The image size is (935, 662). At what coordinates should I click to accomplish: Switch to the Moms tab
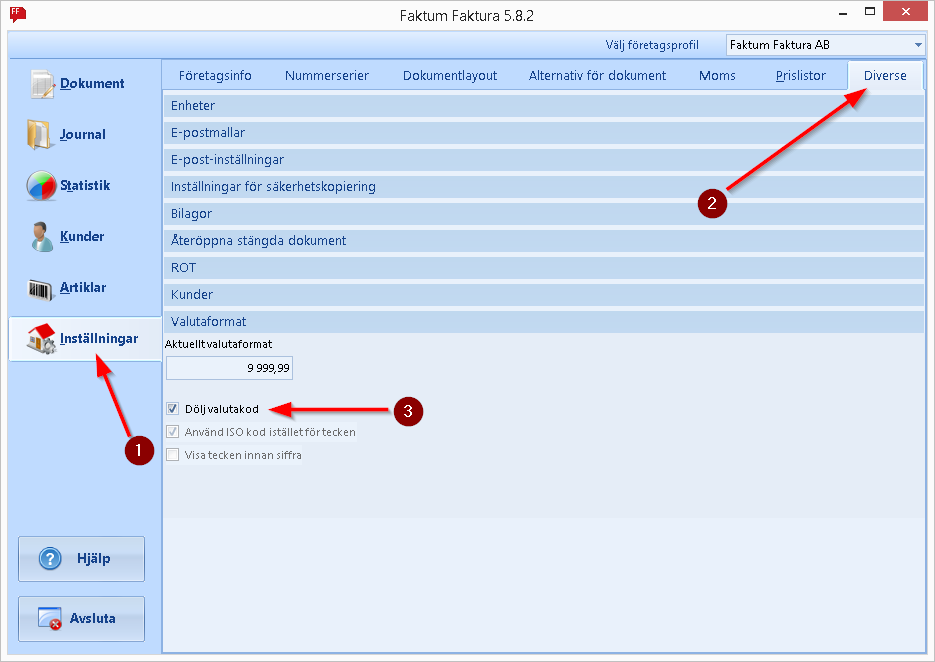[717, 76]
